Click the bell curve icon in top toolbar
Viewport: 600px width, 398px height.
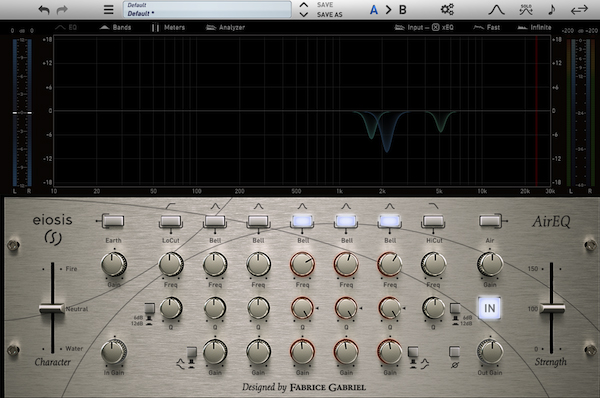496,10
